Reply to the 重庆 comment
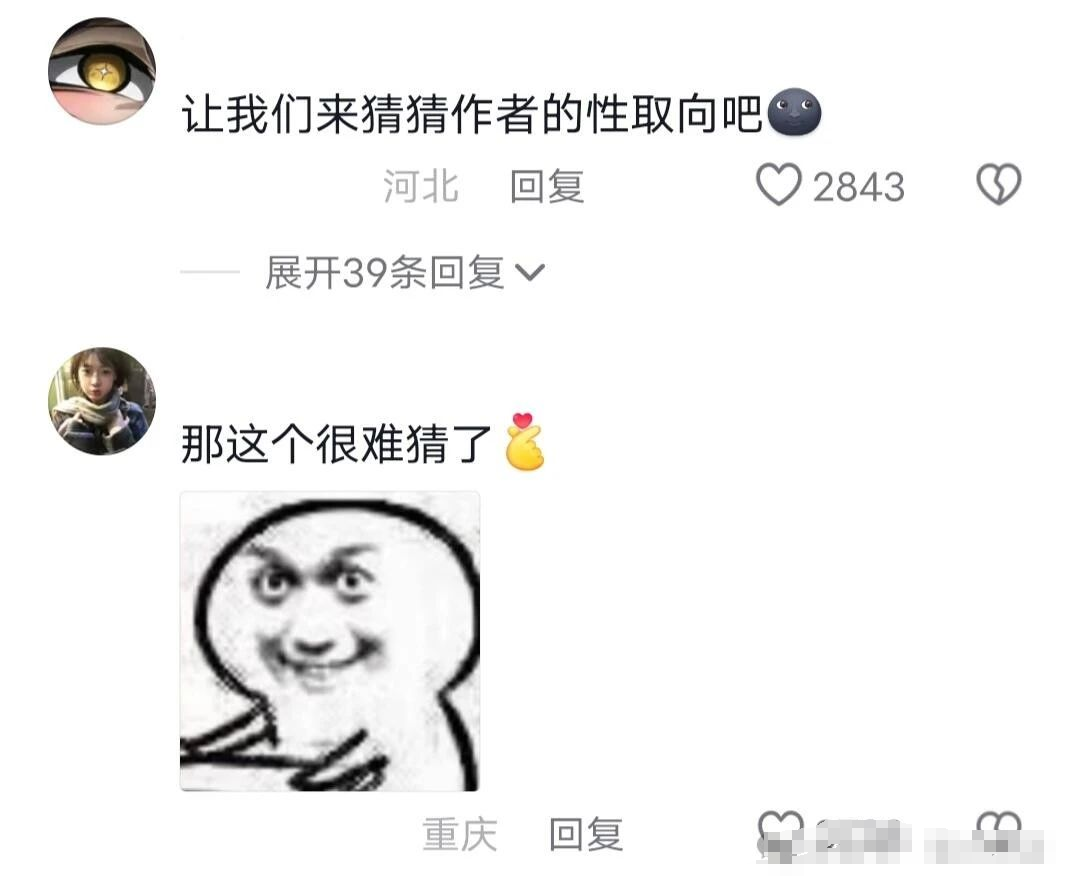This screenshot has width=1080, height=892. pyautogui.click(x=585, y=835)
